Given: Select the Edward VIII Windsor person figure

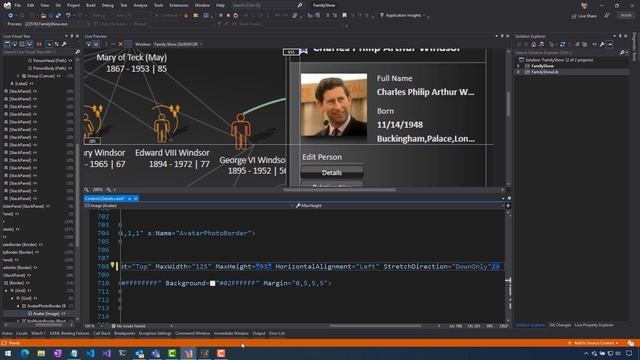Looking at the screenshot, I should point(162,128).
